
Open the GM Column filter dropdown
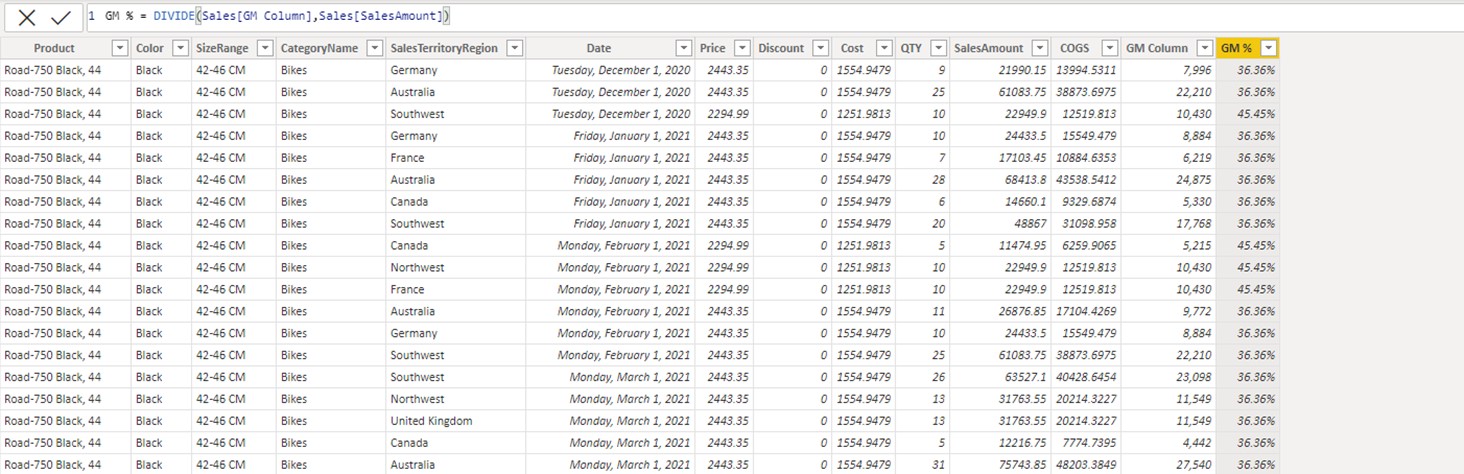point(1205,48)
